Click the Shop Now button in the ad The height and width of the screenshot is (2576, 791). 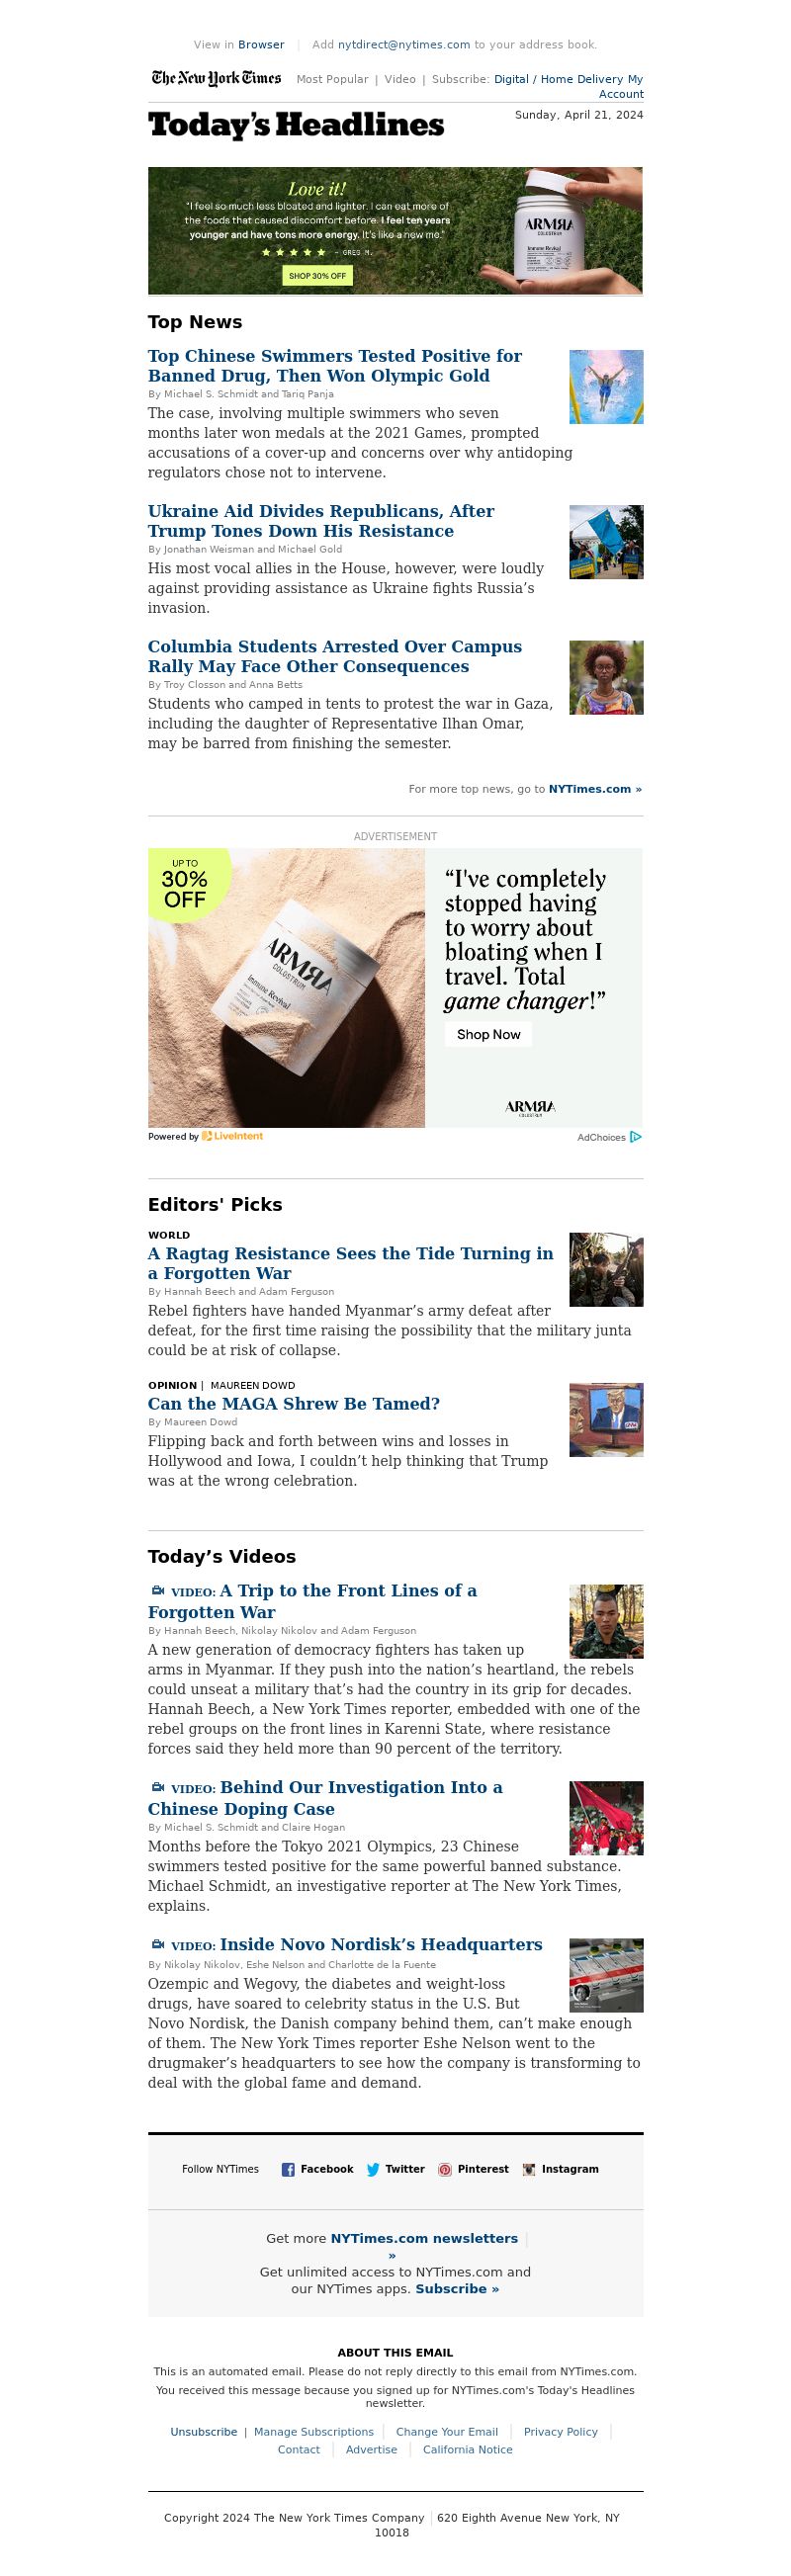tap(488, 1035)
